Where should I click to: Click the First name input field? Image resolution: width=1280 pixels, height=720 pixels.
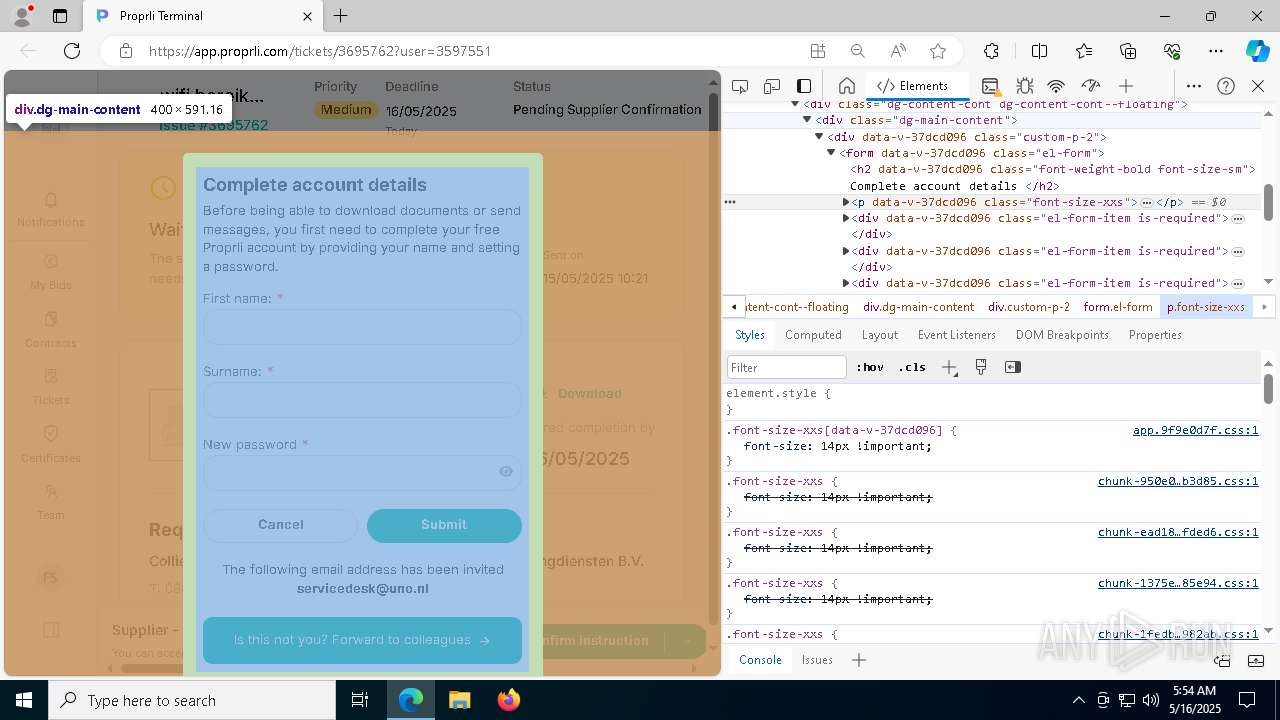362,327
